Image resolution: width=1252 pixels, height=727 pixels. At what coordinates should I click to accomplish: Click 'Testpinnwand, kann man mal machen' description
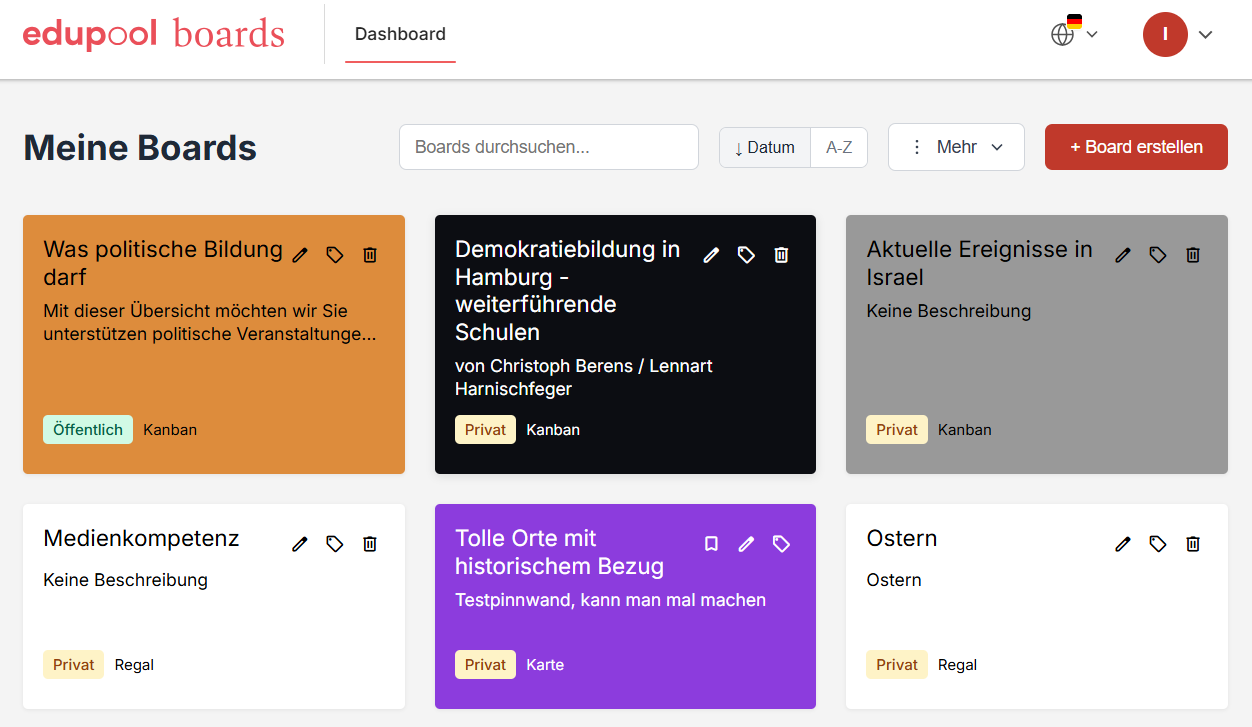(610, 600)
